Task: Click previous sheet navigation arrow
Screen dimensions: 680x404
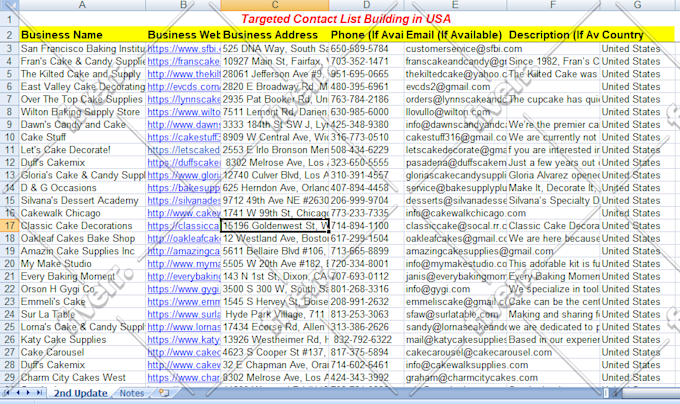Action: click(18, 393)
